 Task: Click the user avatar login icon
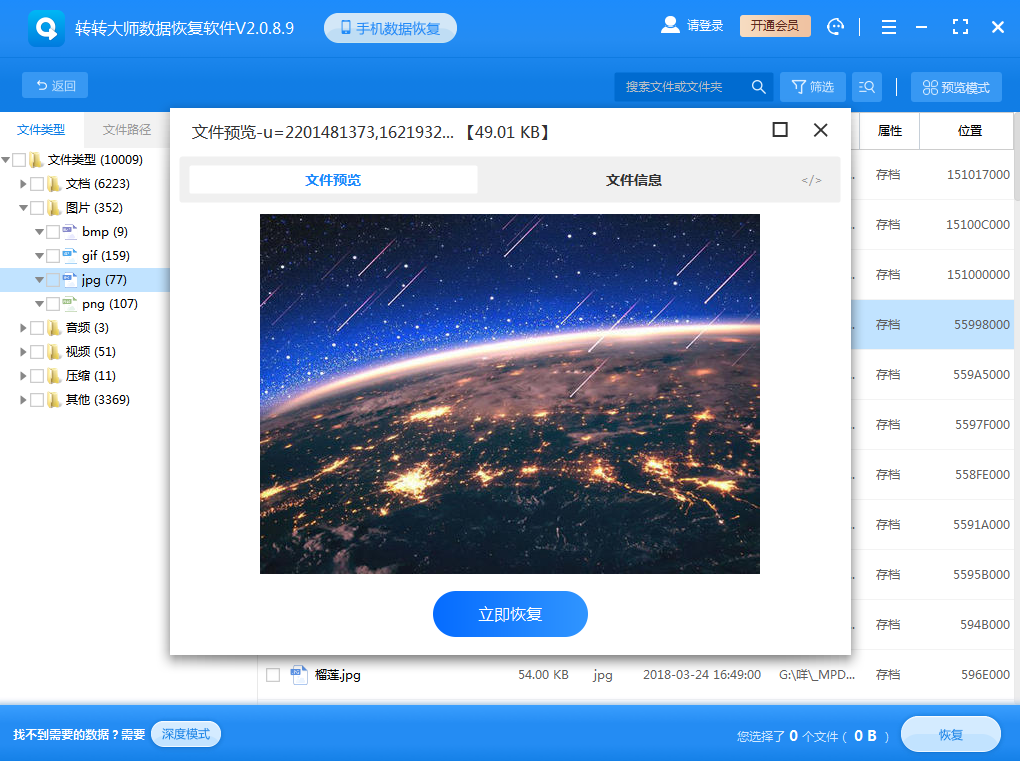click(670, 25)
